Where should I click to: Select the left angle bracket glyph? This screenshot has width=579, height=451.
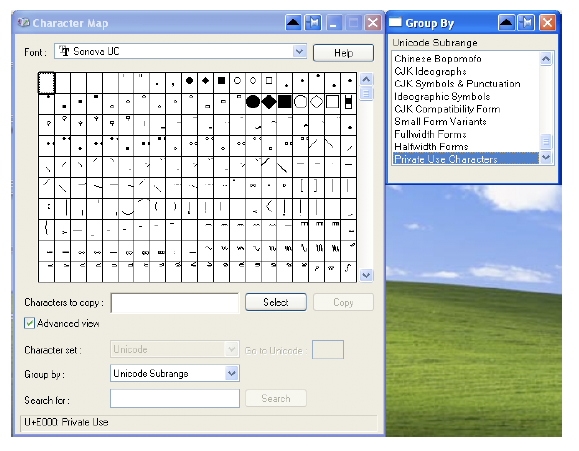(270, 206)
